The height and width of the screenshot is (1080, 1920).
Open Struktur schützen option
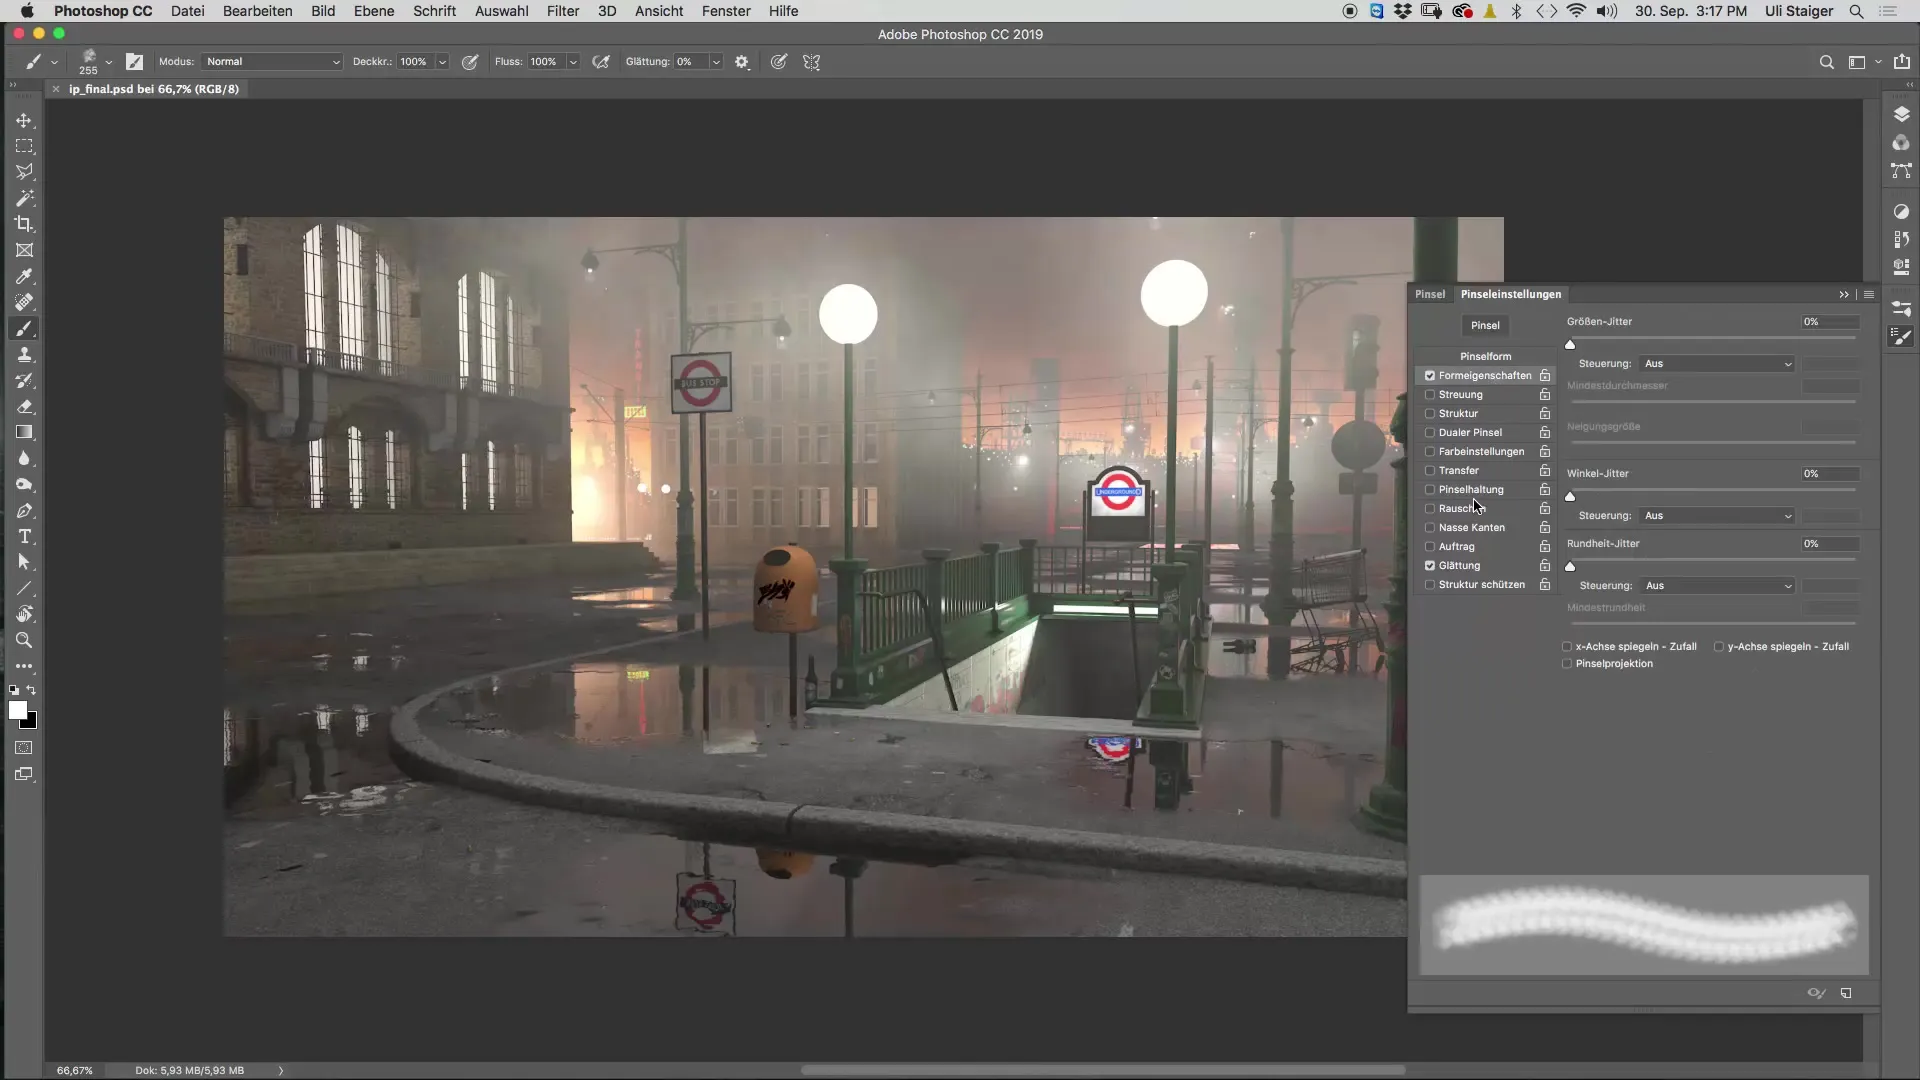(x=1482, y=585)
